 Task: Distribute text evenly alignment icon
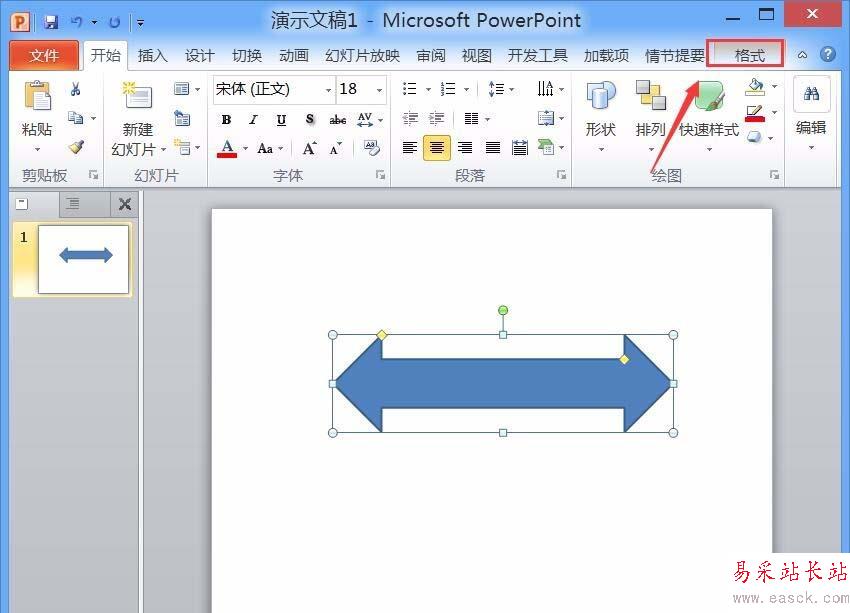pos(520,147)
